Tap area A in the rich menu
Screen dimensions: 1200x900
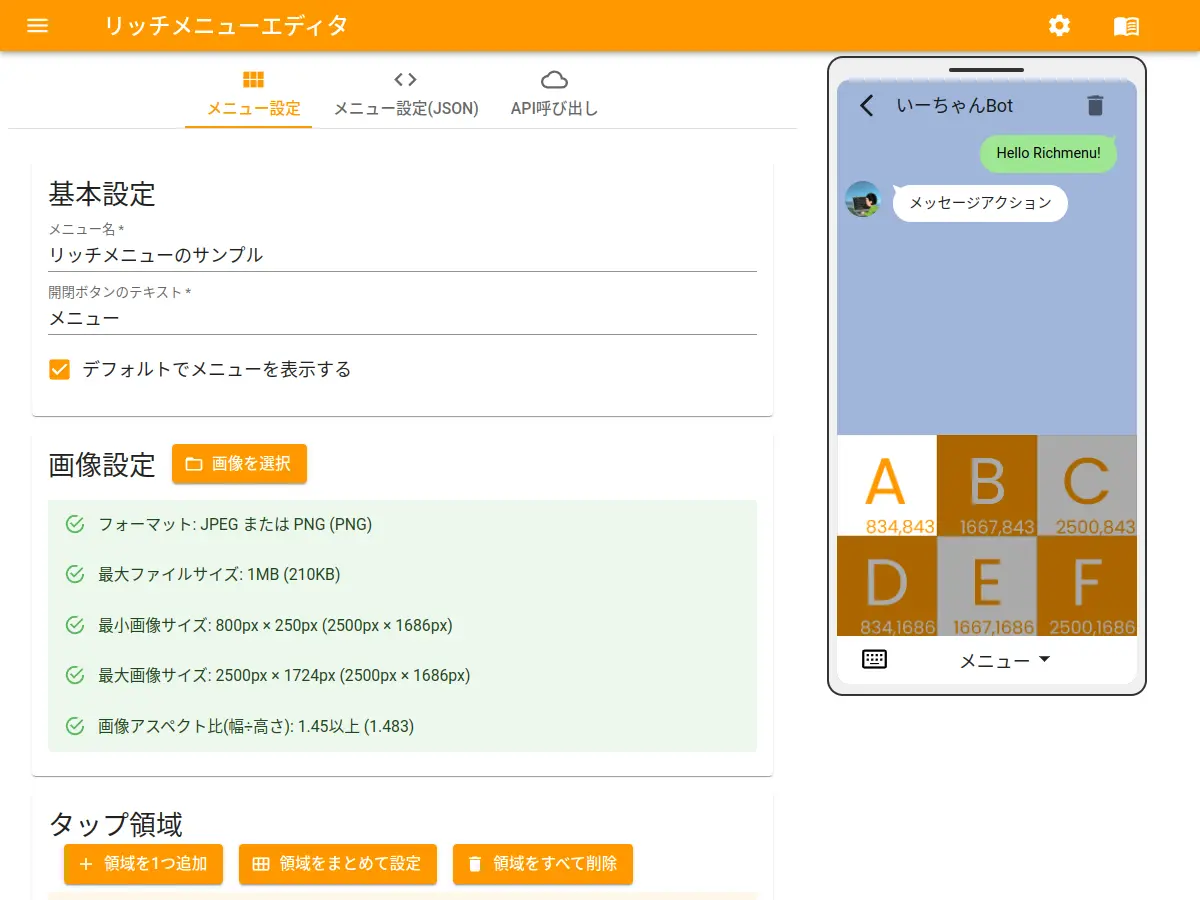pos(886,485)
